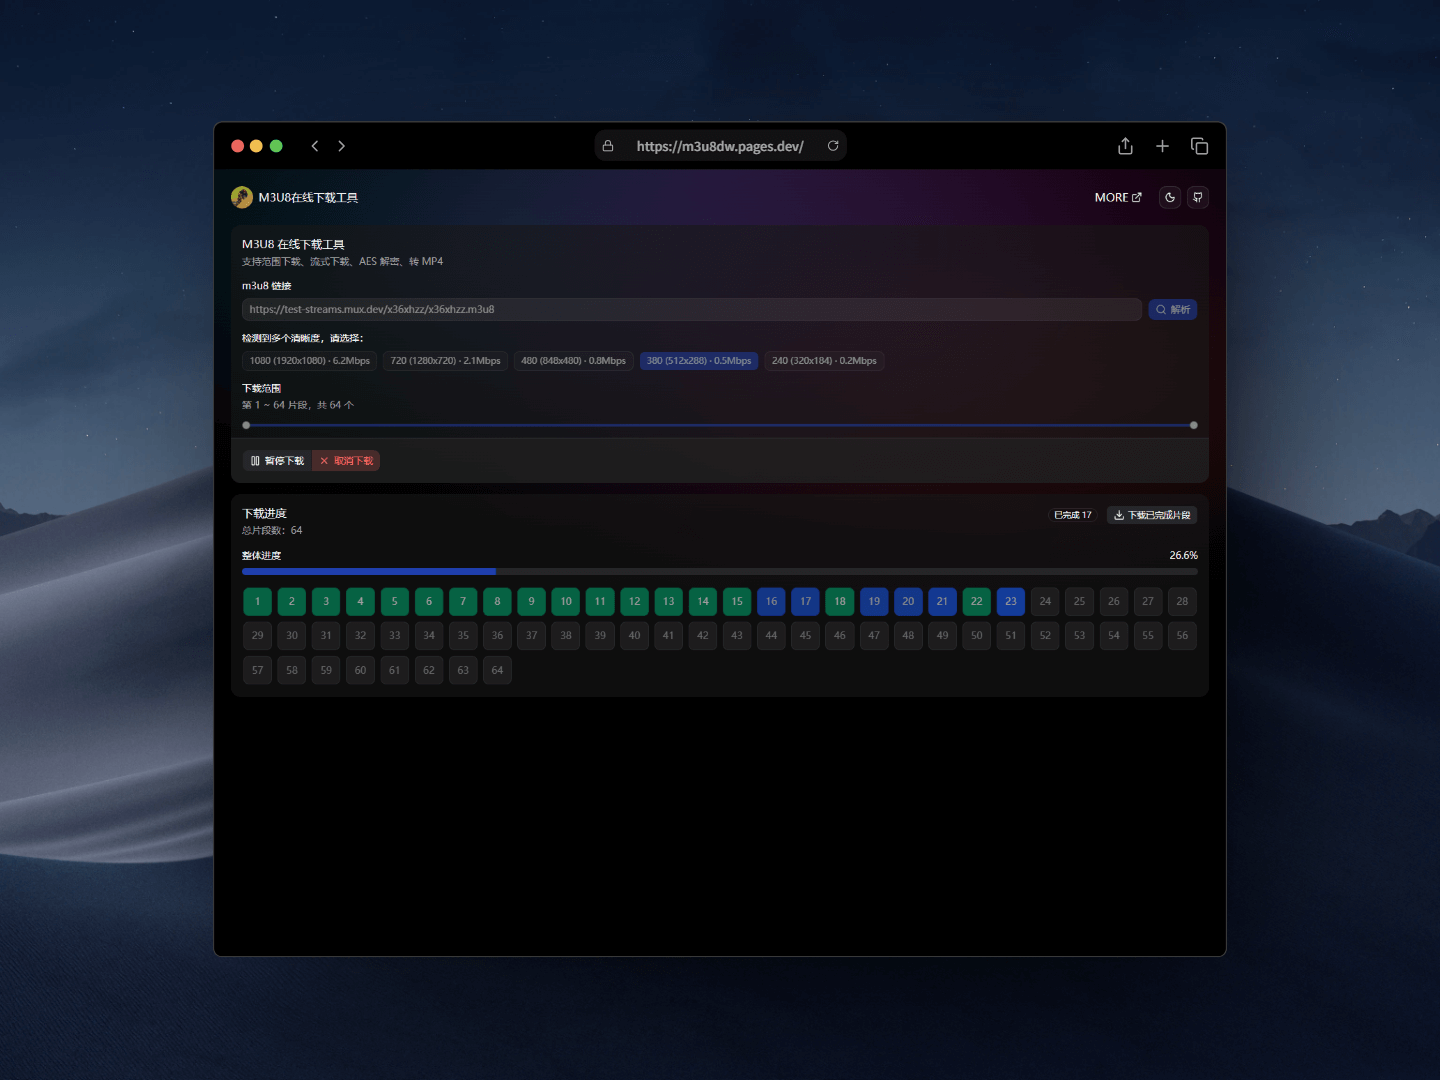Click the share icon in browser toolbar
Viewport: 1440px width, 1080px height.
tap(1124, 146)
